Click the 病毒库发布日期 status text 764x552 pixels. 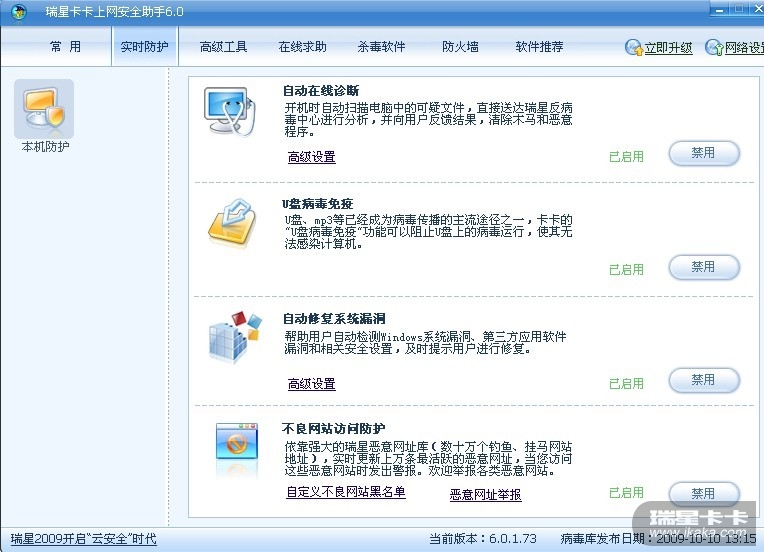tap(658, 539)
